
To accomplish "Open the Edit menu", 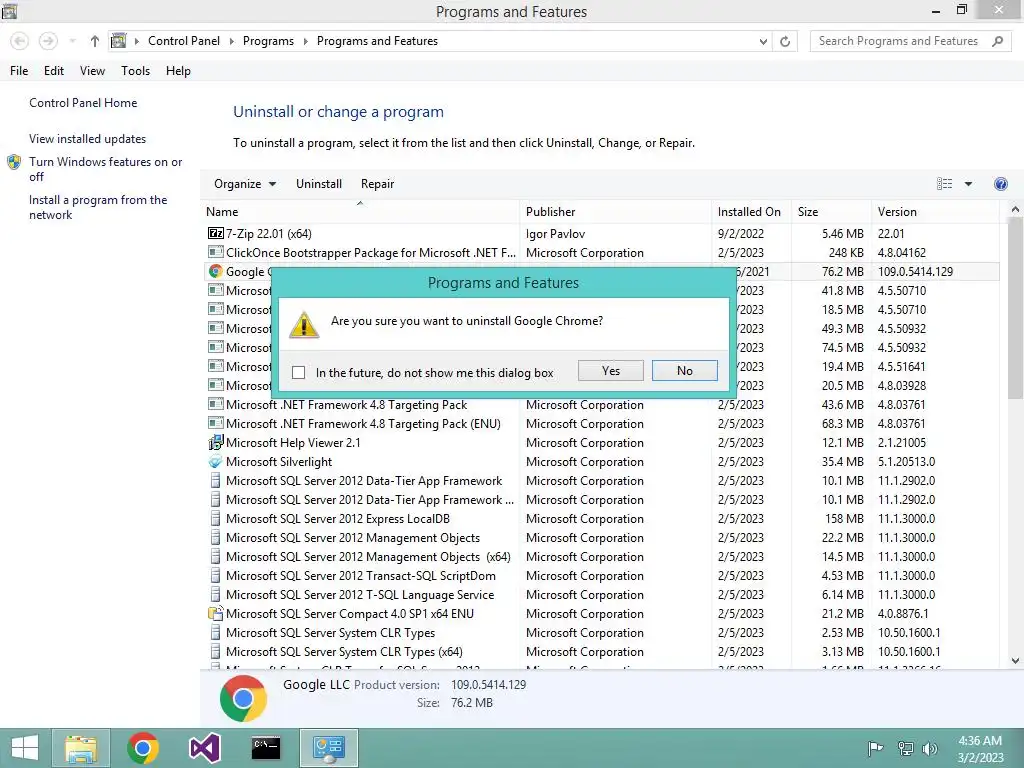I will tap(54, 71).
